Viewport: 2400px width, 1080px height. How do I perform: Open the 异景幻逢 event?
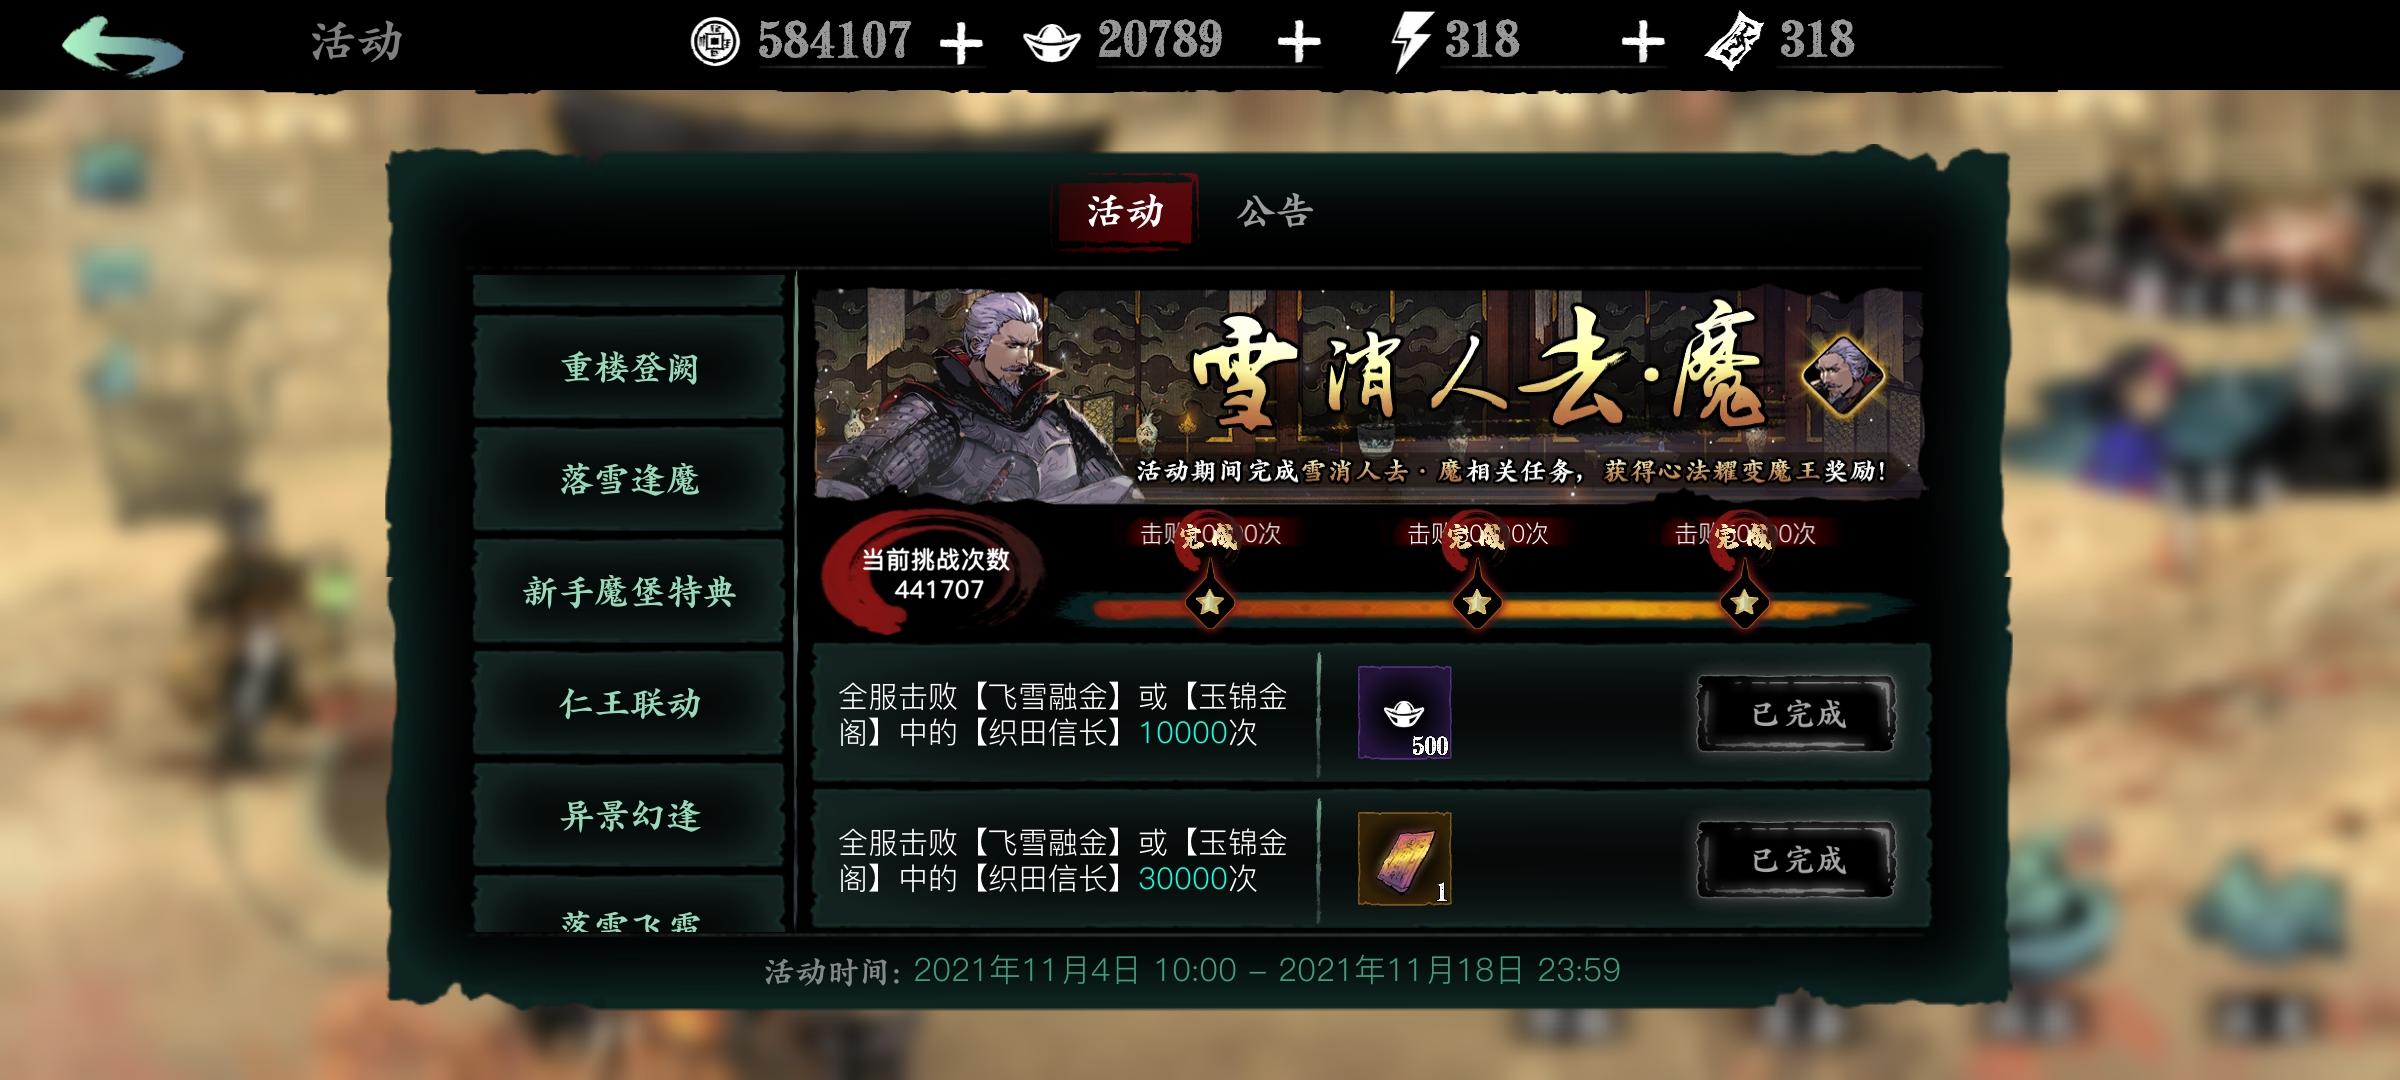pyautogui.click(x=629, y=816)
